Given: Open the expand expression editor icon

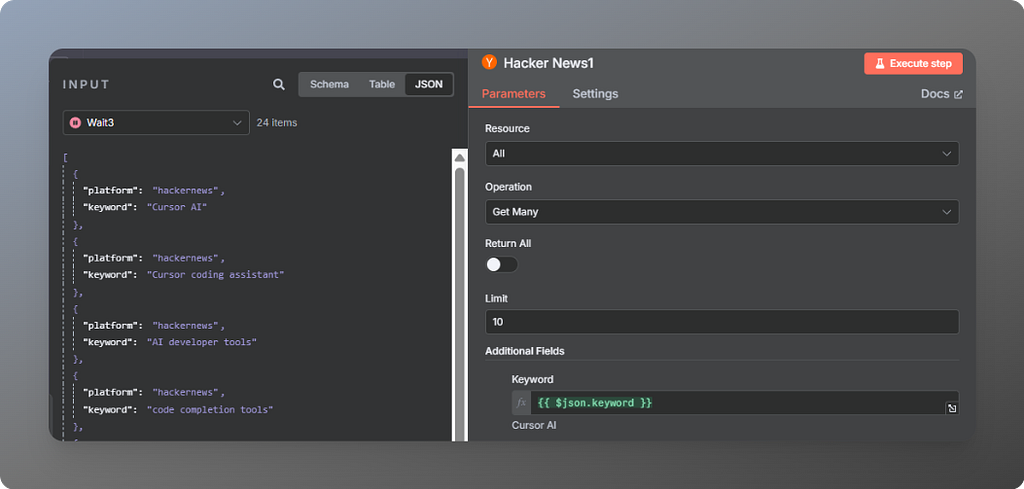Looking at the screenshot, I should 952,408.
